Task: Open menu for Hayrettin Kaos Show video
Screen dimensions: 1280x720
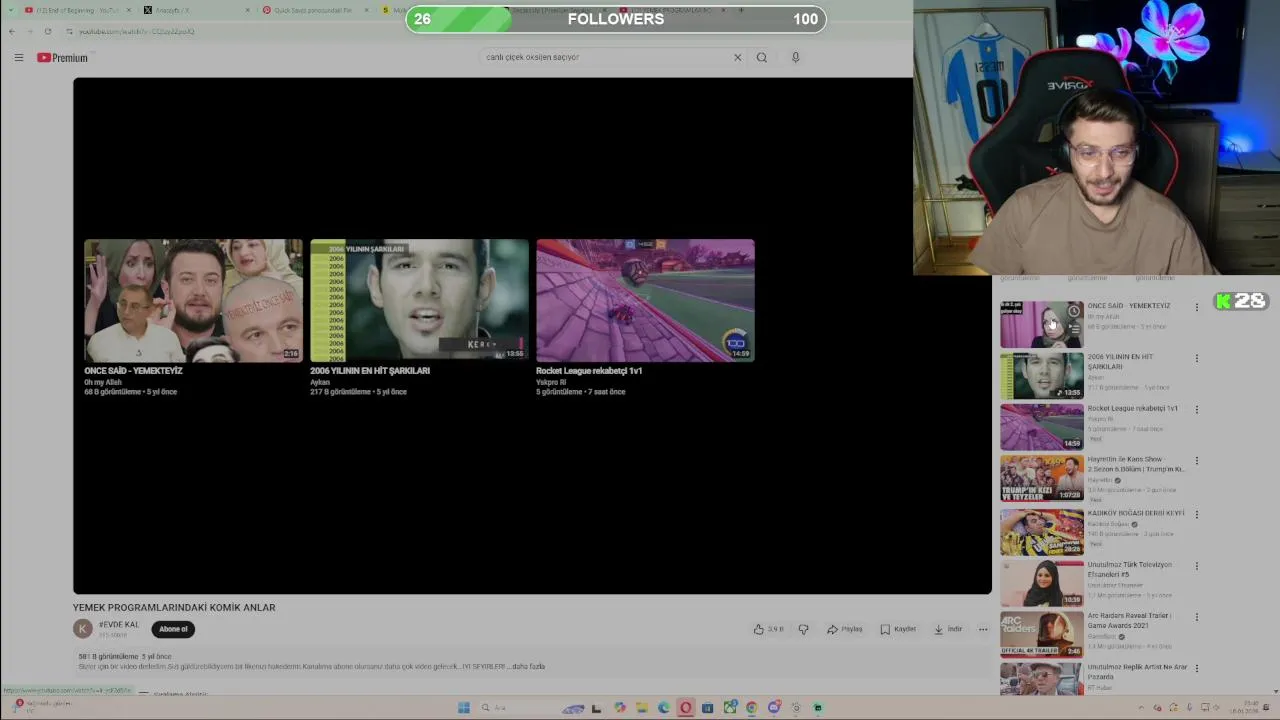Action: tap(1196, 461)
